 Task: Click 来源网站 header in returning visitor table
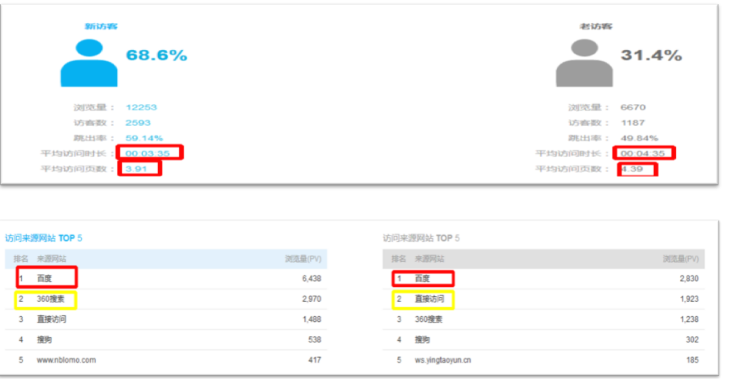coord(429,259)
